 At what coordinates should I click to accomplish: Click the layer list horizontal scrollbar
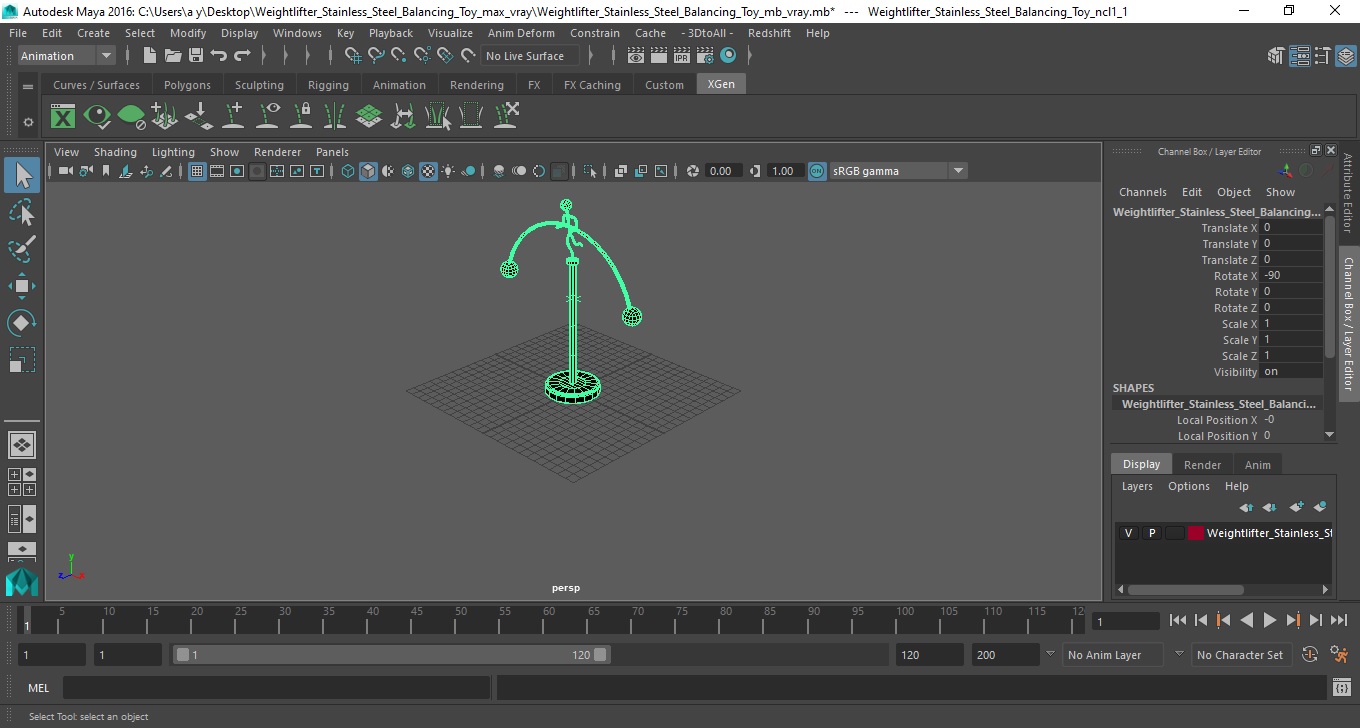pyautogui.click(x=1185, y=589)
